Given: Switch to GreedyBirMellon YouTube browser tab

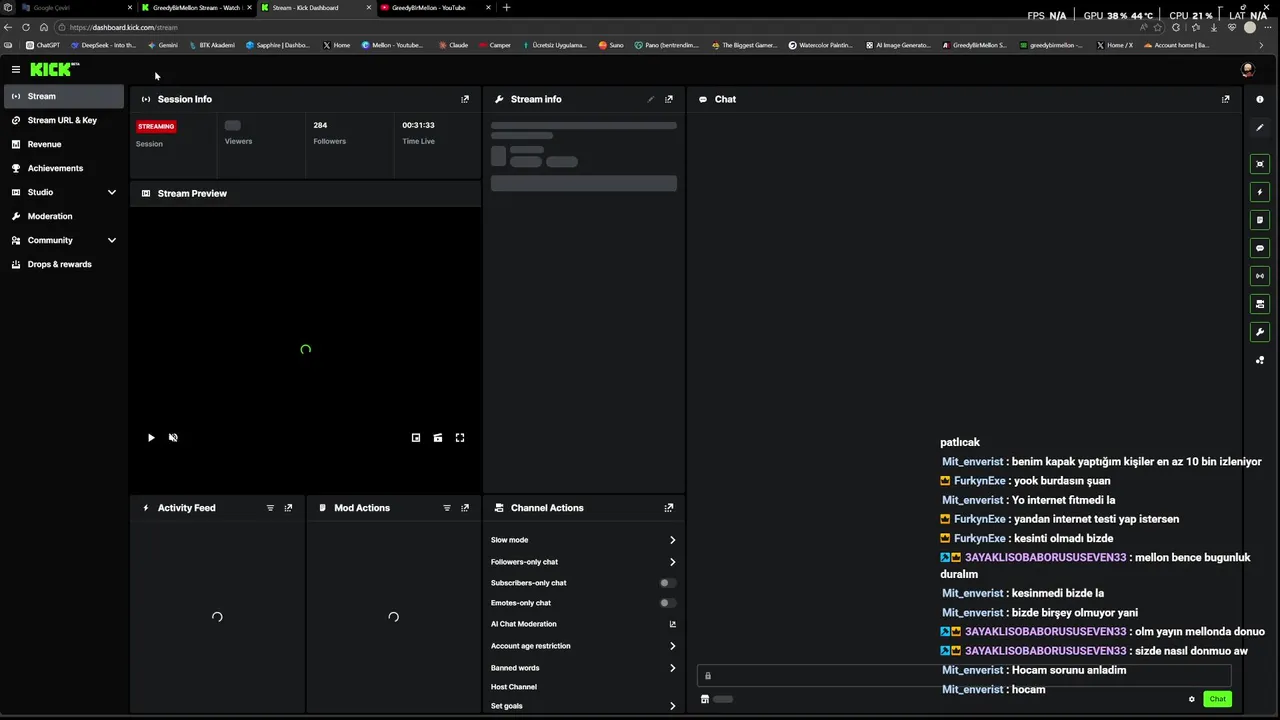Looking at the screenshot, I should [x=436, y=7].
